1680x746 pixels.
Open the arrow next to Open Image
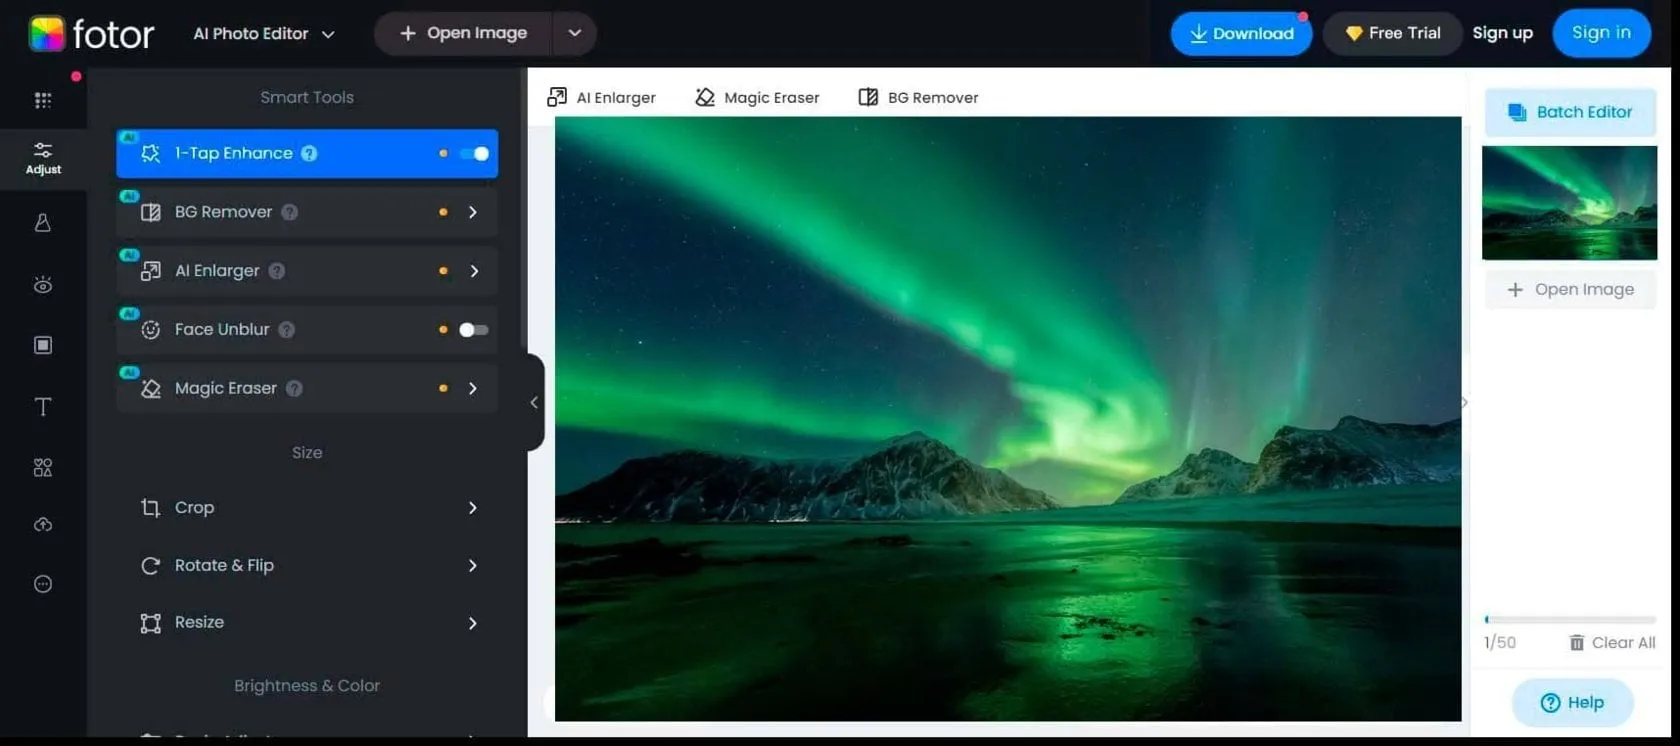pos(575,33)
